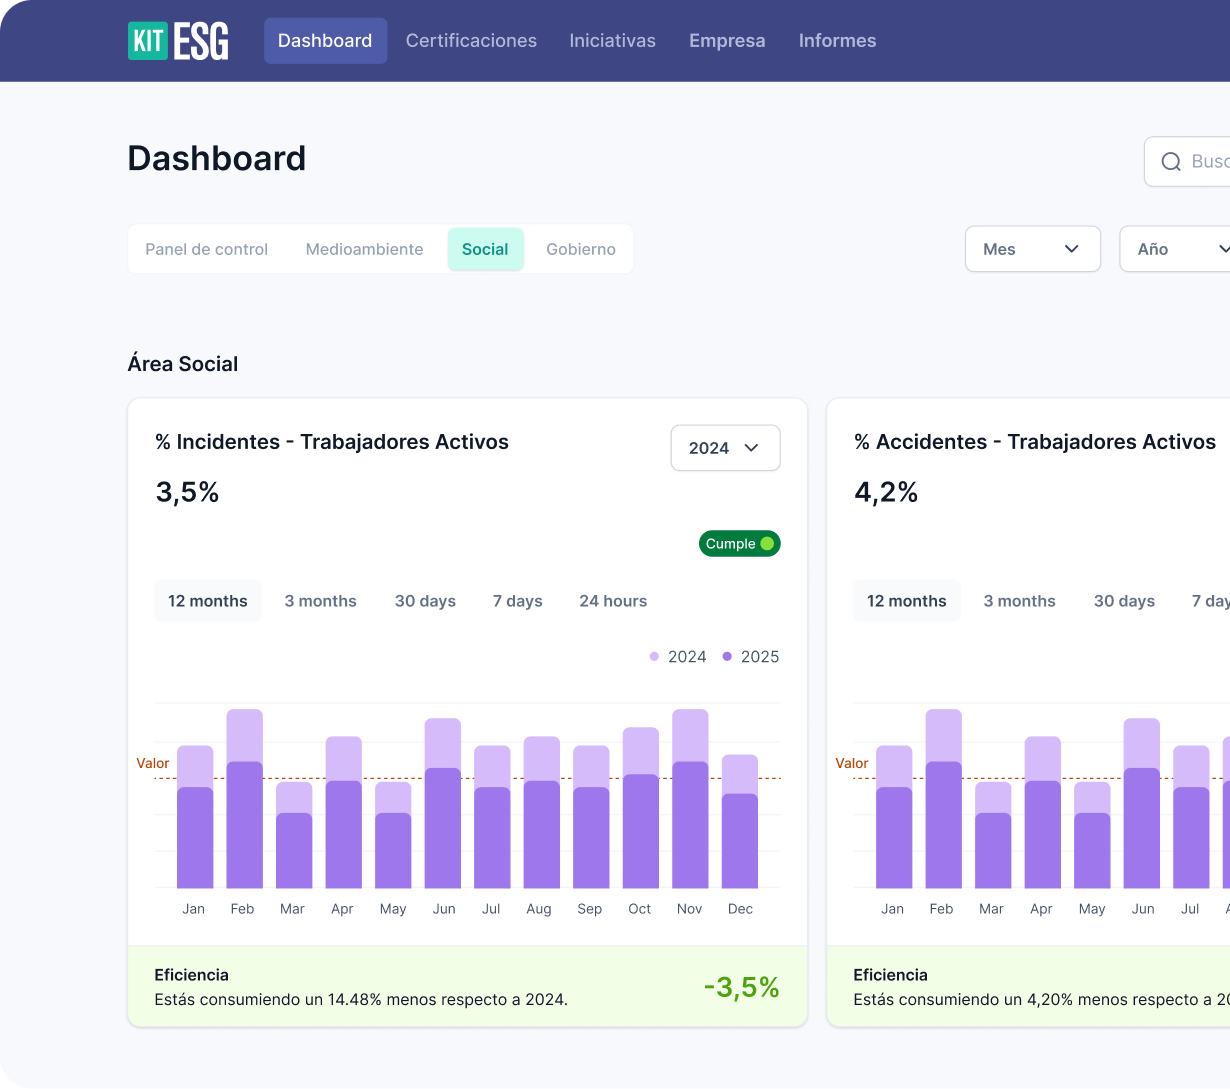Open the Mes dropdown
The width and height of the screenshot is (1230, 1089).
click(1032, 249)
